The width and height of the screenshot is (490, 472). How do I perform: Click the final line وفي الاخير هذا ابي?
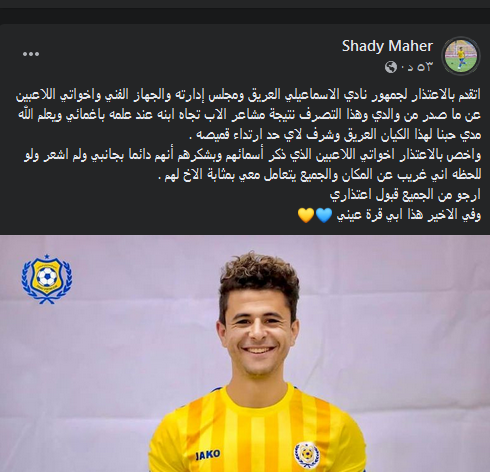pyautogui.click(x=409, y=215)
